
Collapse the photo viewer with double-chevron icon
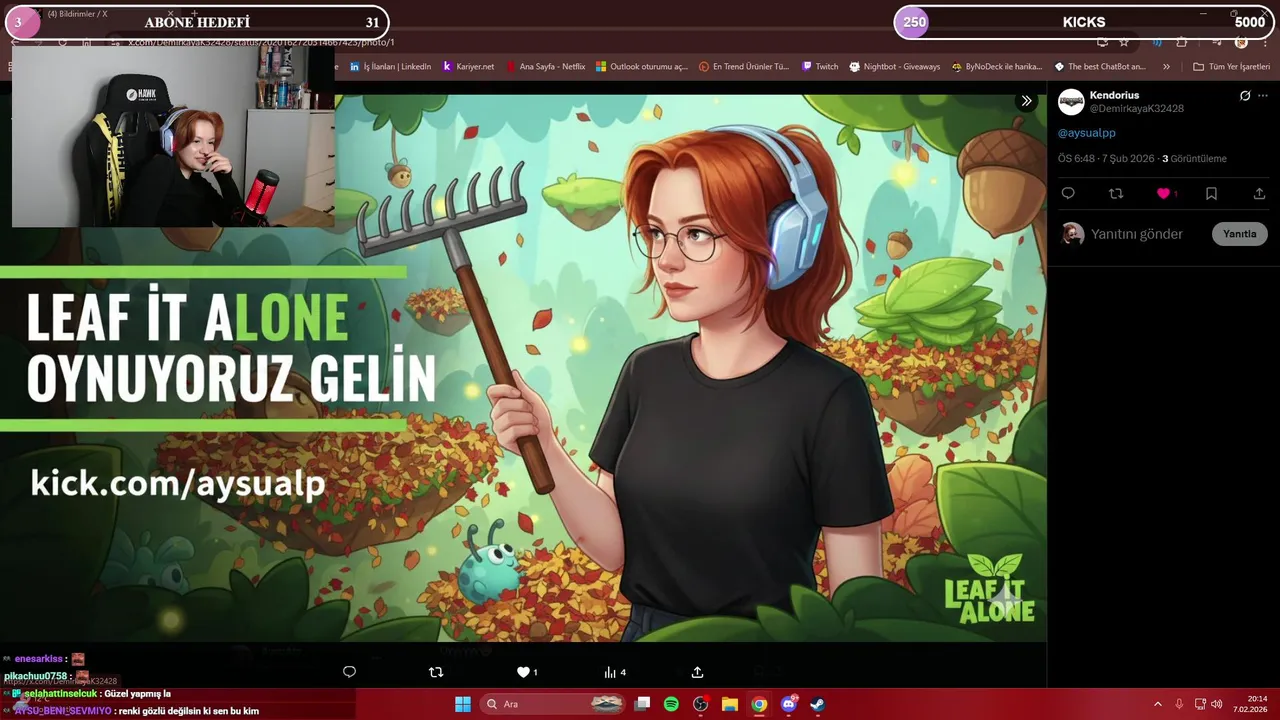coord(1026,101)
